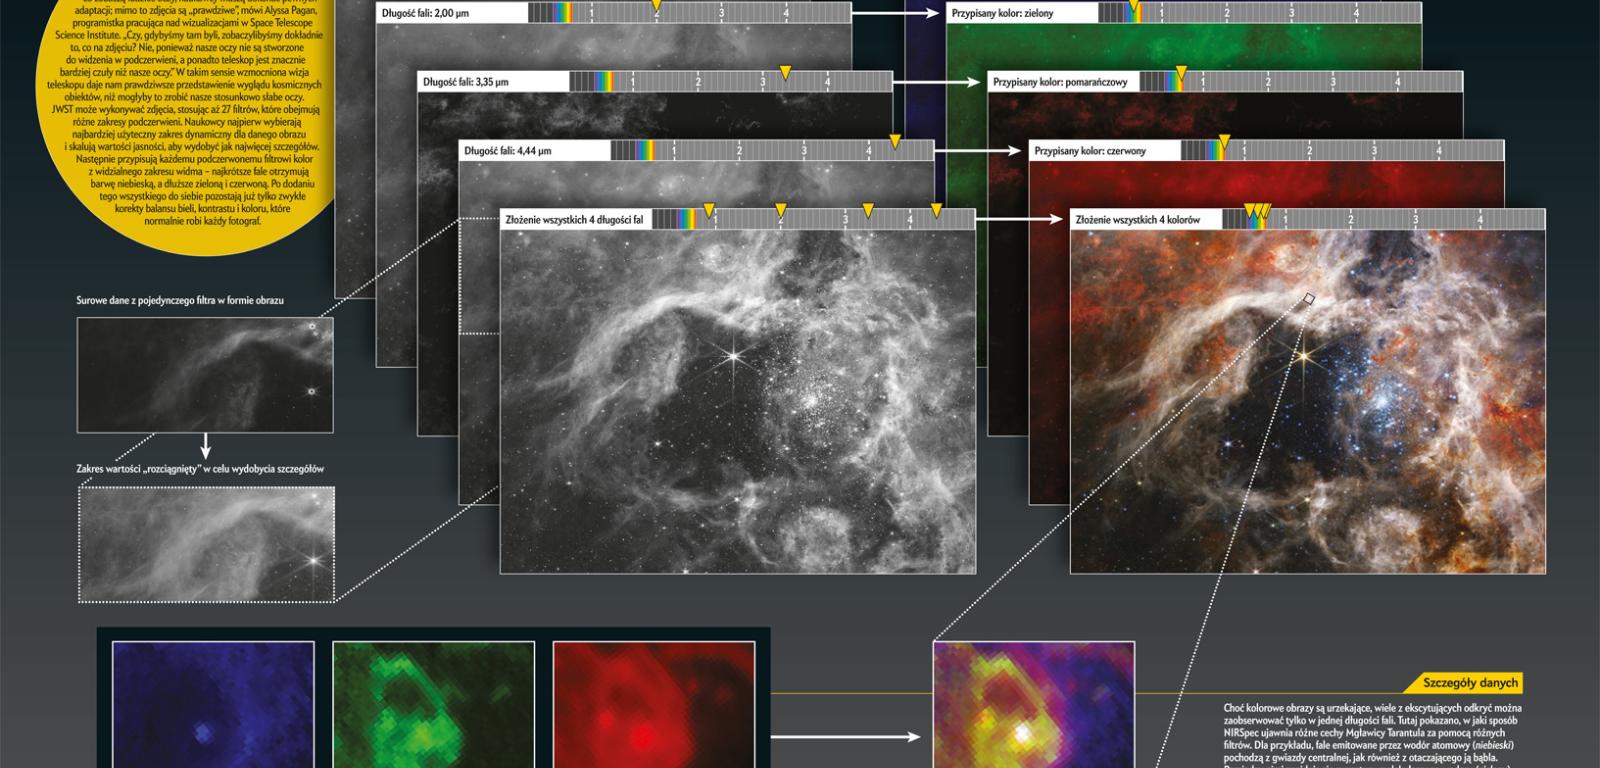Click the yellow marker on the pomarańczowy color scale
The height and width of the screenshot is (768, 1600).
(x=1181, y=73)
